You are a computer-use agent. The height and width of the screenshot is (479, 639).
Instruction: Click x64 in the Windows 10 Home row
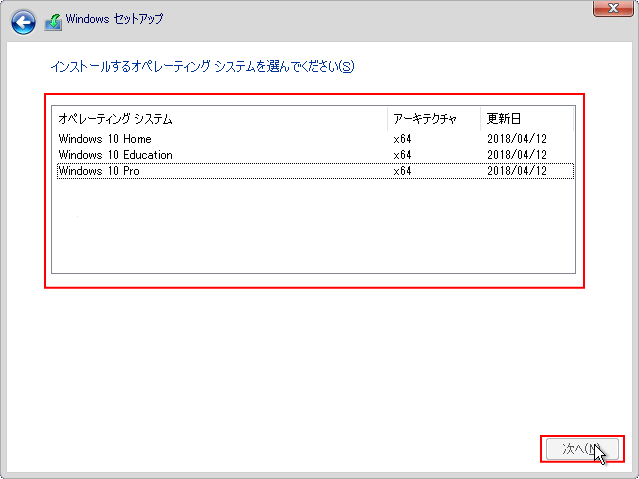[x=402, y=139]
